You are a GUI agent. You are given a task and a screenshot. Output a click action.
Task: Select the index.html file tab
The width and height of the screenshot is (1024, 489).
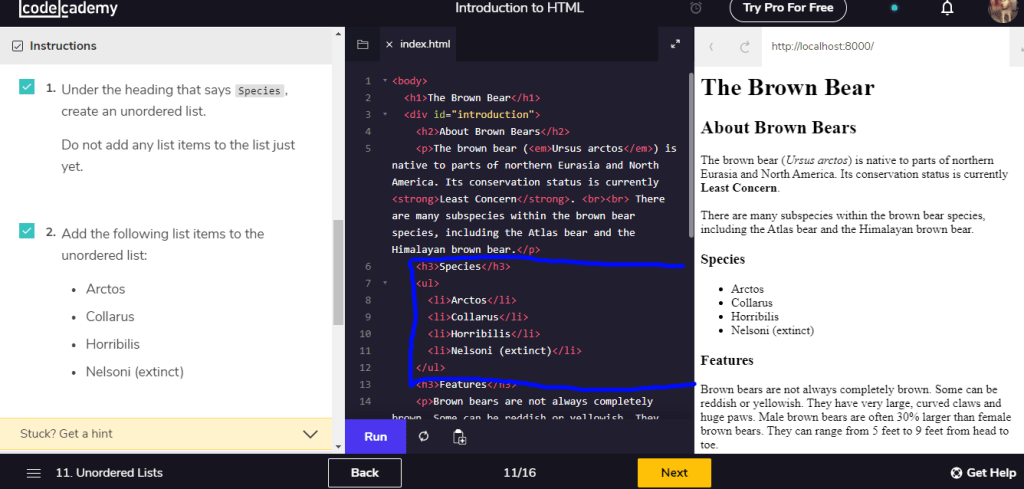(x=425, y=44)
